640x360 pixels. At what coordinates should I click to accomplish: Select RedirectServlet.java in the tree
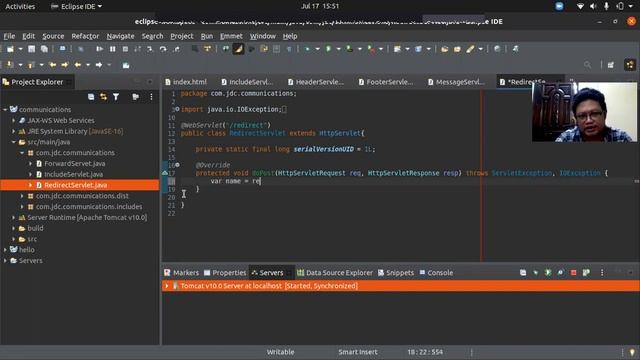(x=76, y=185)
